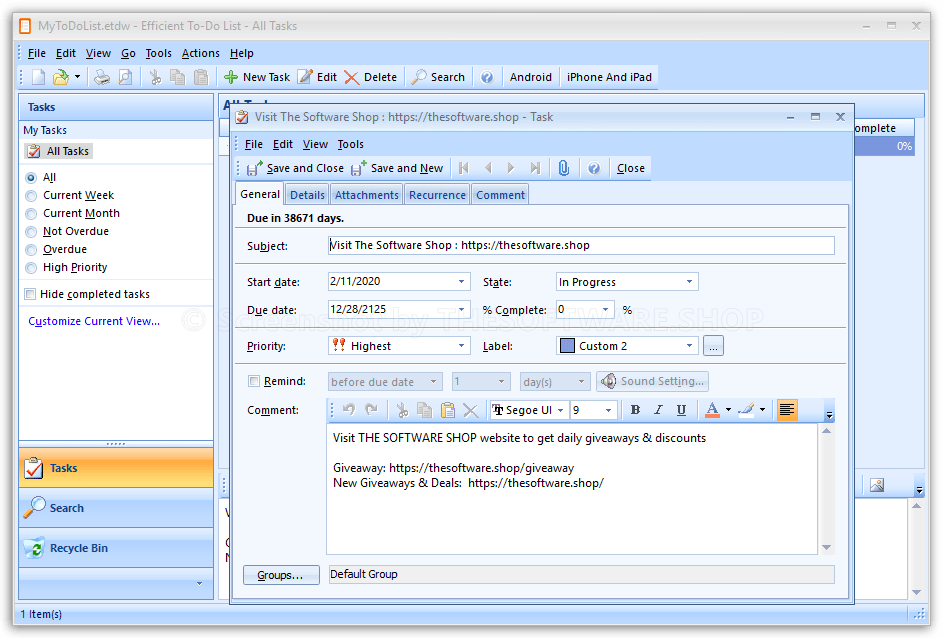Select the High Priority filter
This screenshot has width=943, height=638.
click(30, 267)
